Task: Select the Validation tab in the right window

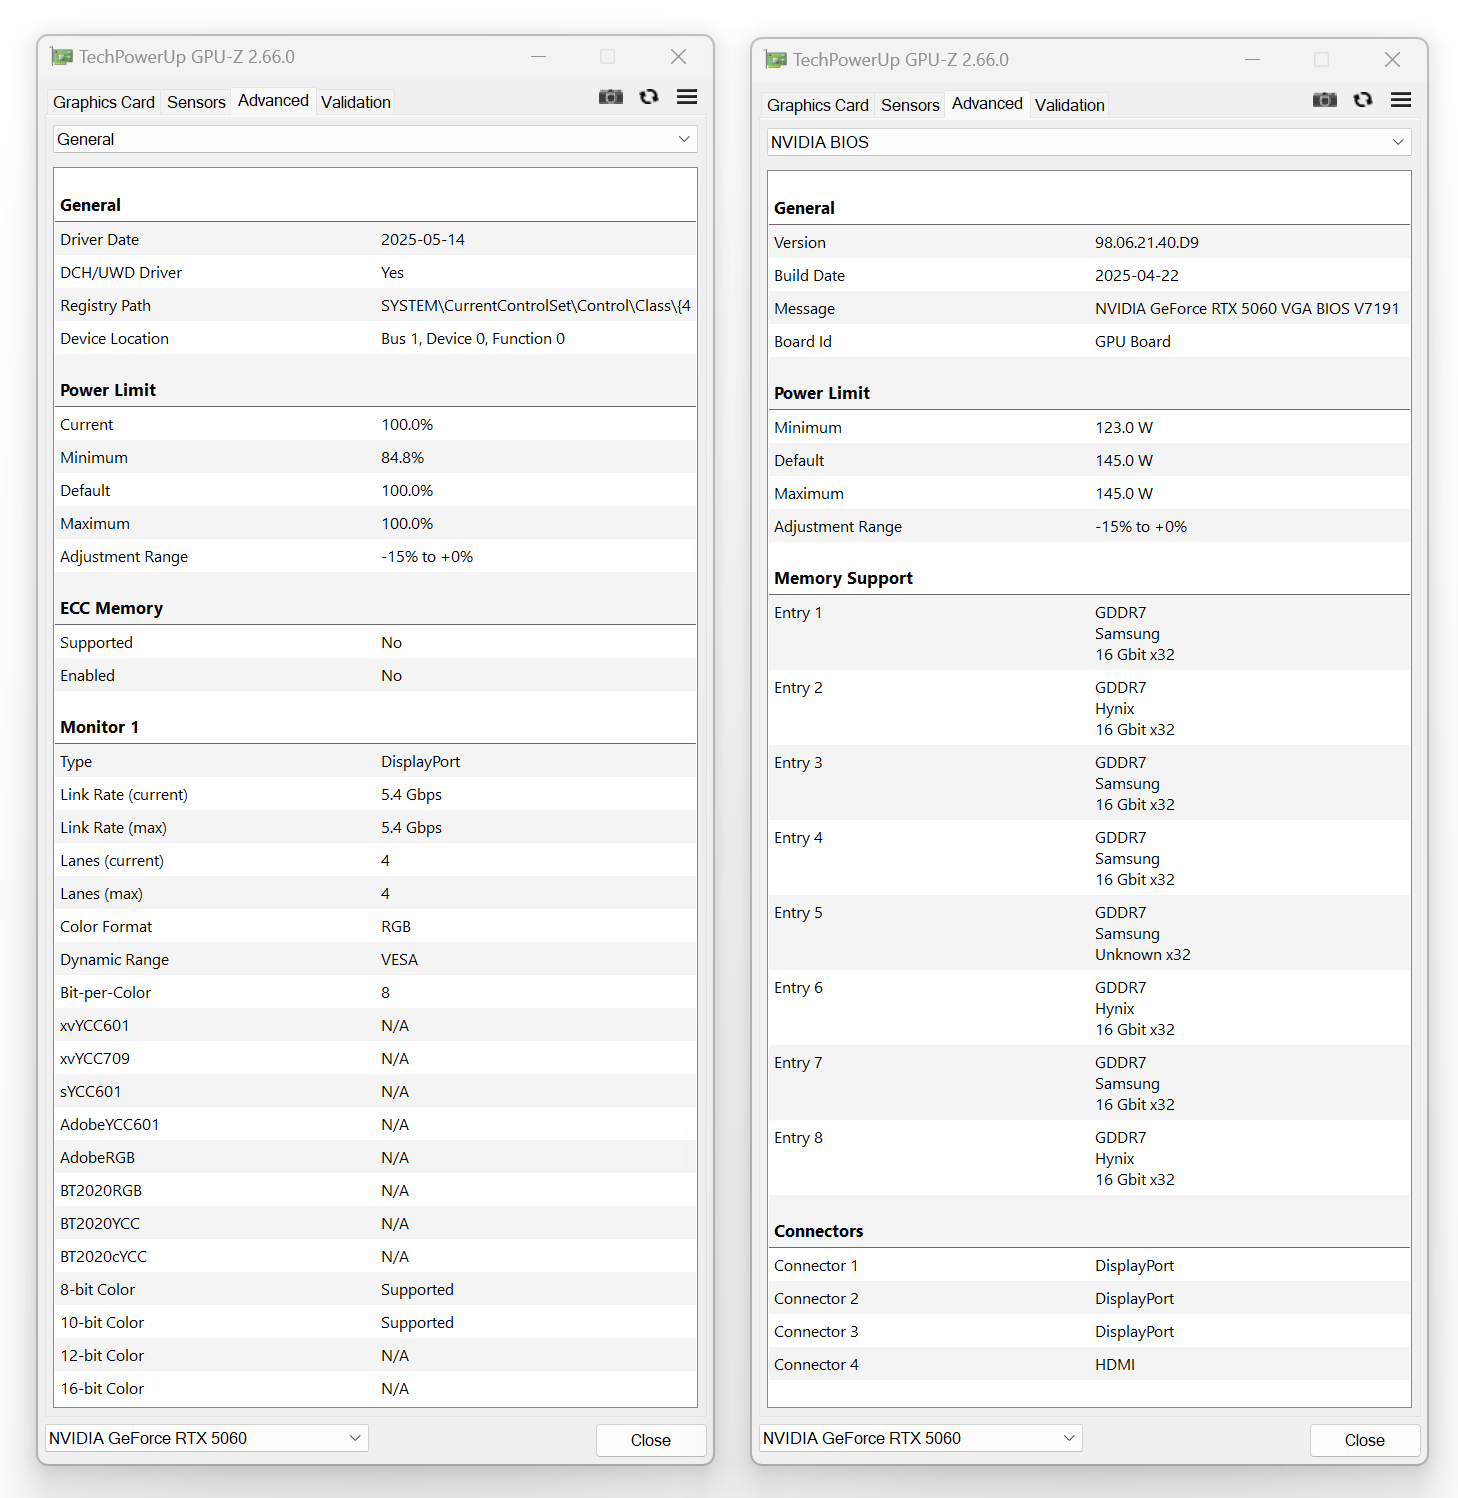Action: [x=1070, y=105]
